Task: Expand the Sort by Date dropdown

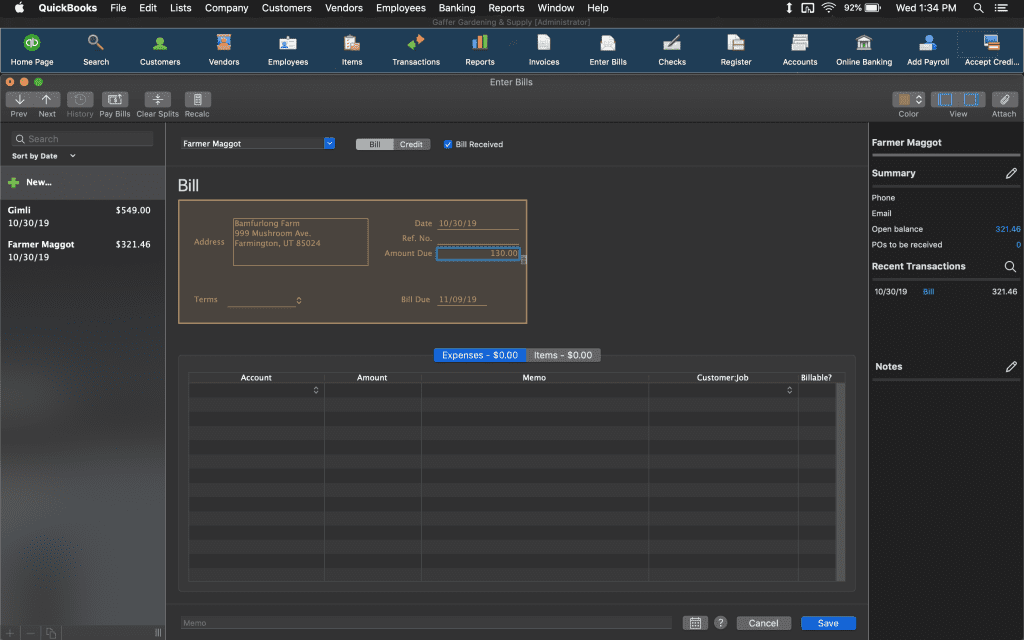Action: 44,156
